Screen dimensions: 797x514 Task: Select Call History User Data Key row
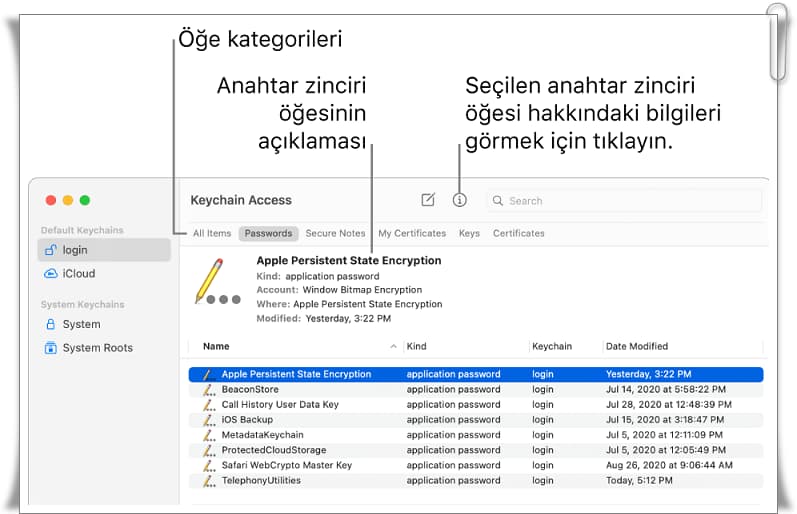pyautogui.click(x=476, y=405)
